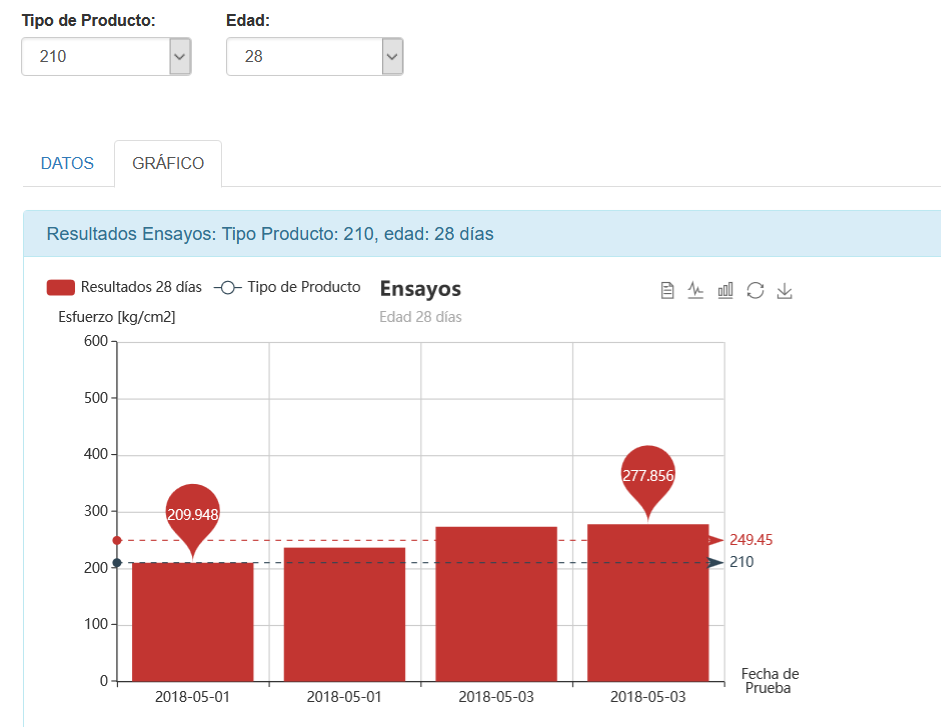Switch to the DATOS tab
Screen dimensions: 941x727
[67, 163]
